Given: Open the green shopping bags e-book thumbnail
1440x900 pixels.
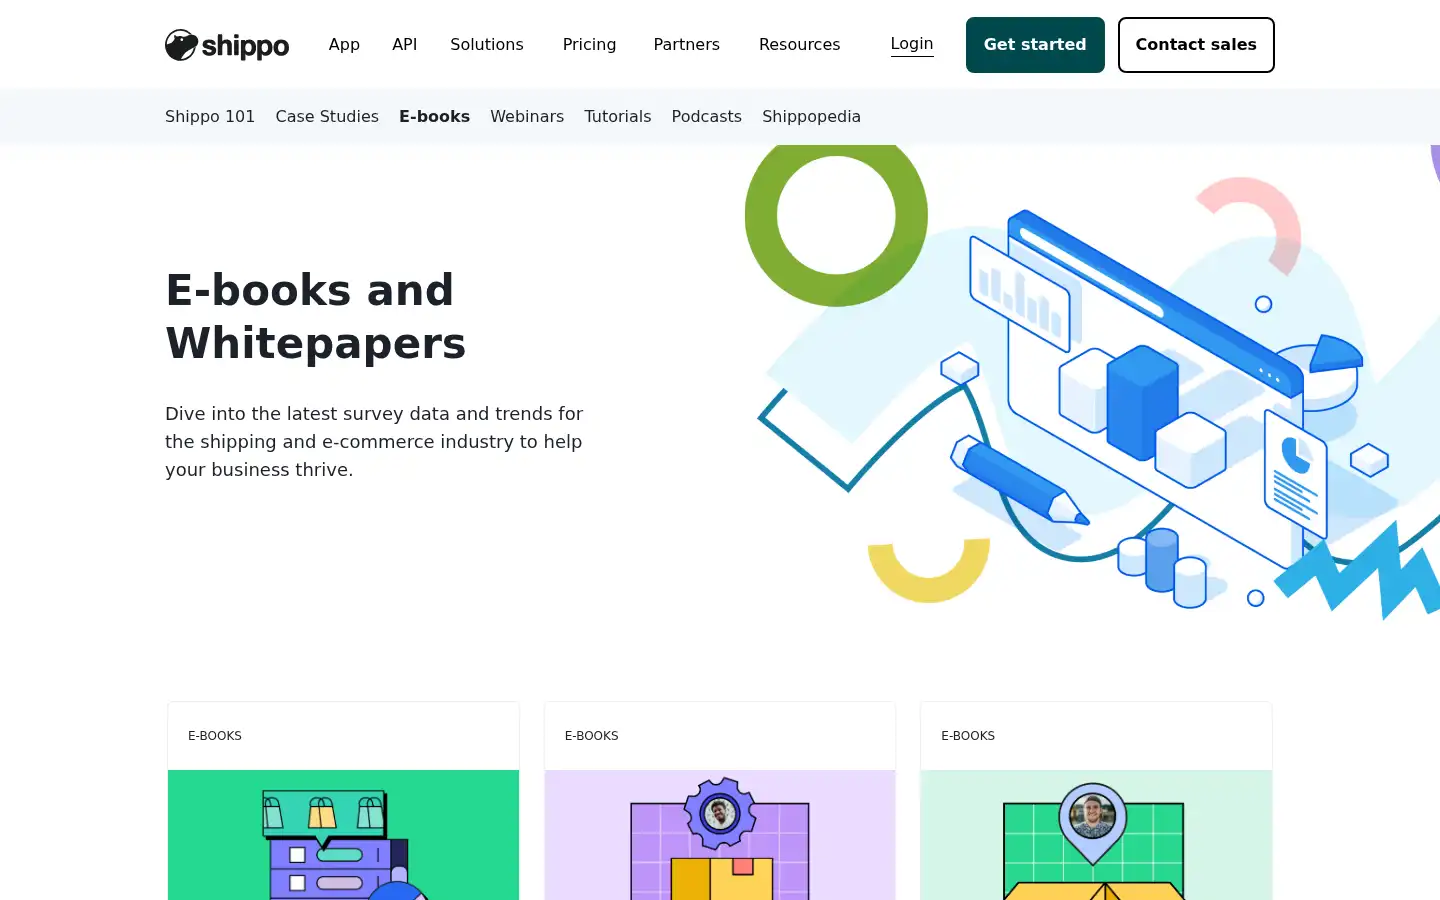Looking at the screenshot, I should coord(343,835).
